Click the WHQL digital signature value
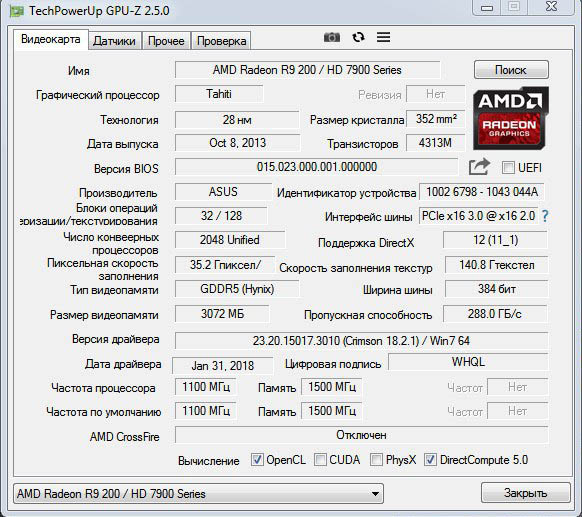Viewport: 582px width, 517px height. tap(468, 362)
